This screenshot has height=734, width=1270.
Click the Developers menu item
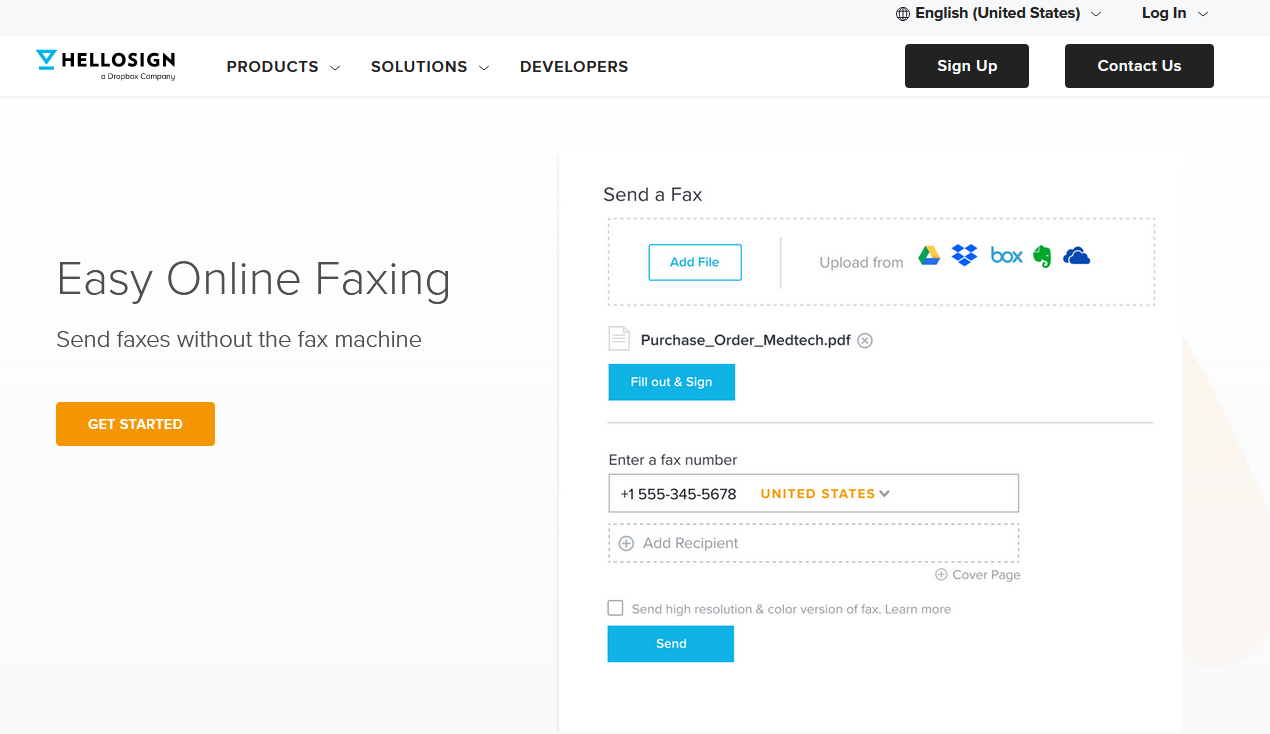pyautogui.click(x=573, y=66)
